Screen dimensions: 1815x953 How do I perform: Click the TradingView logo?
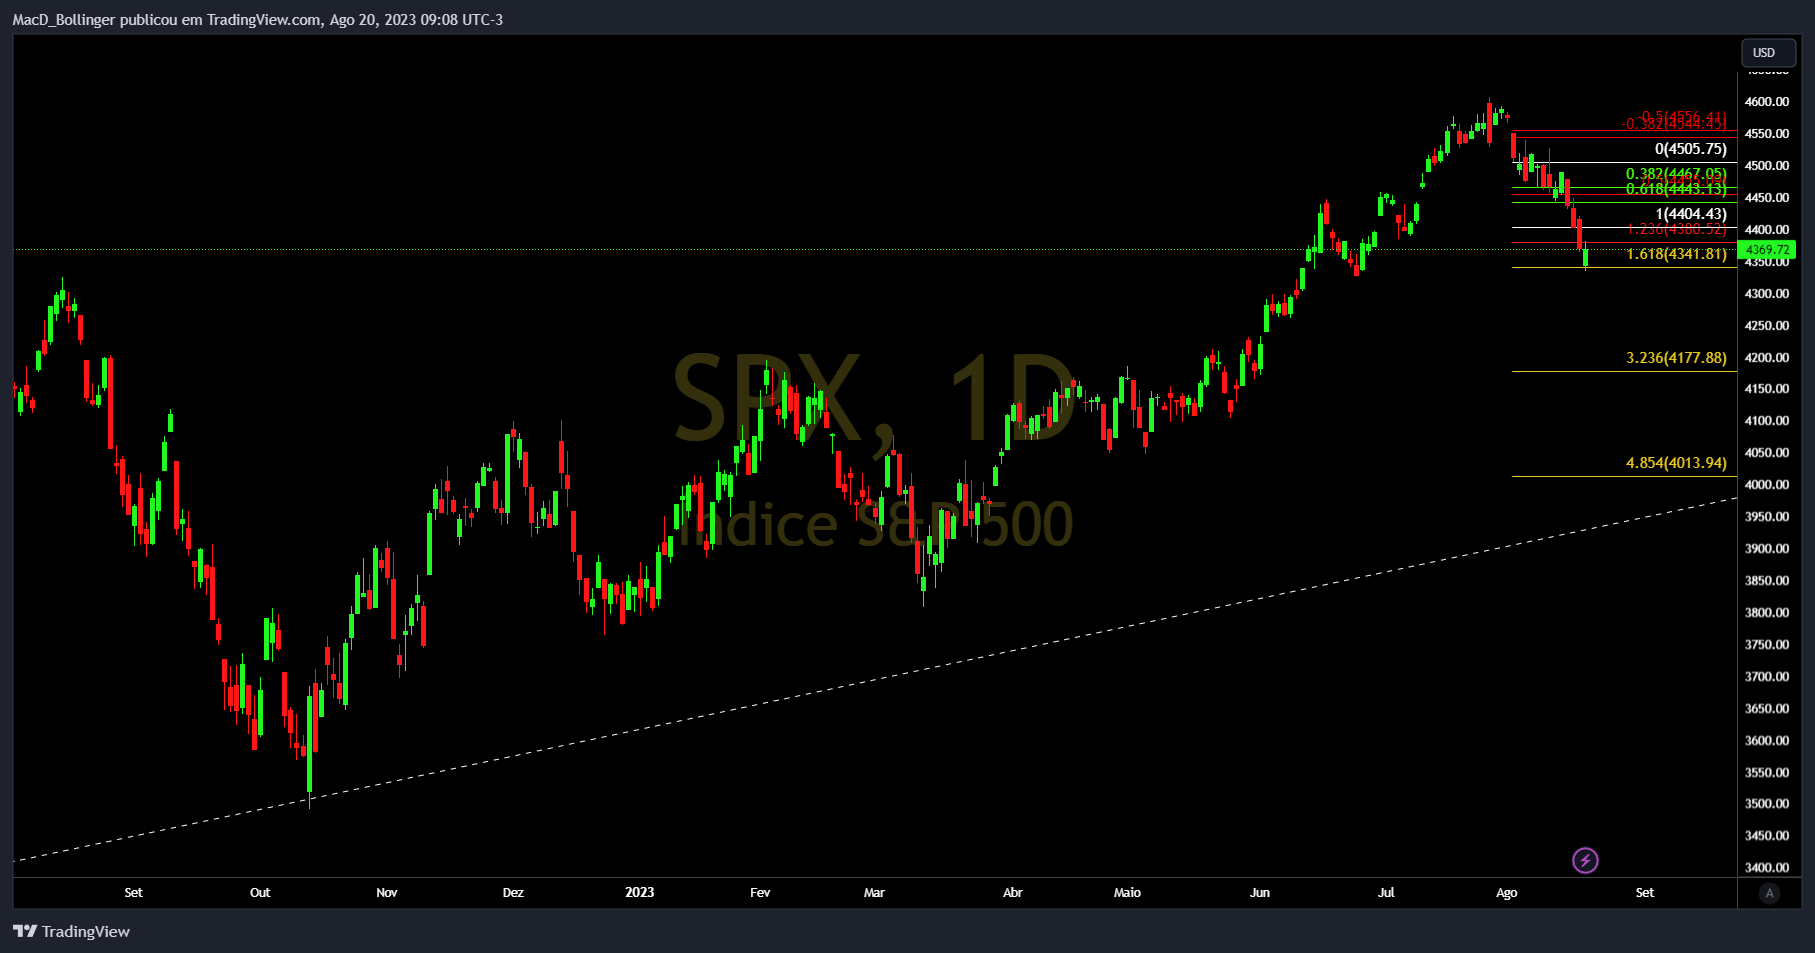click(x=71, y=931)
